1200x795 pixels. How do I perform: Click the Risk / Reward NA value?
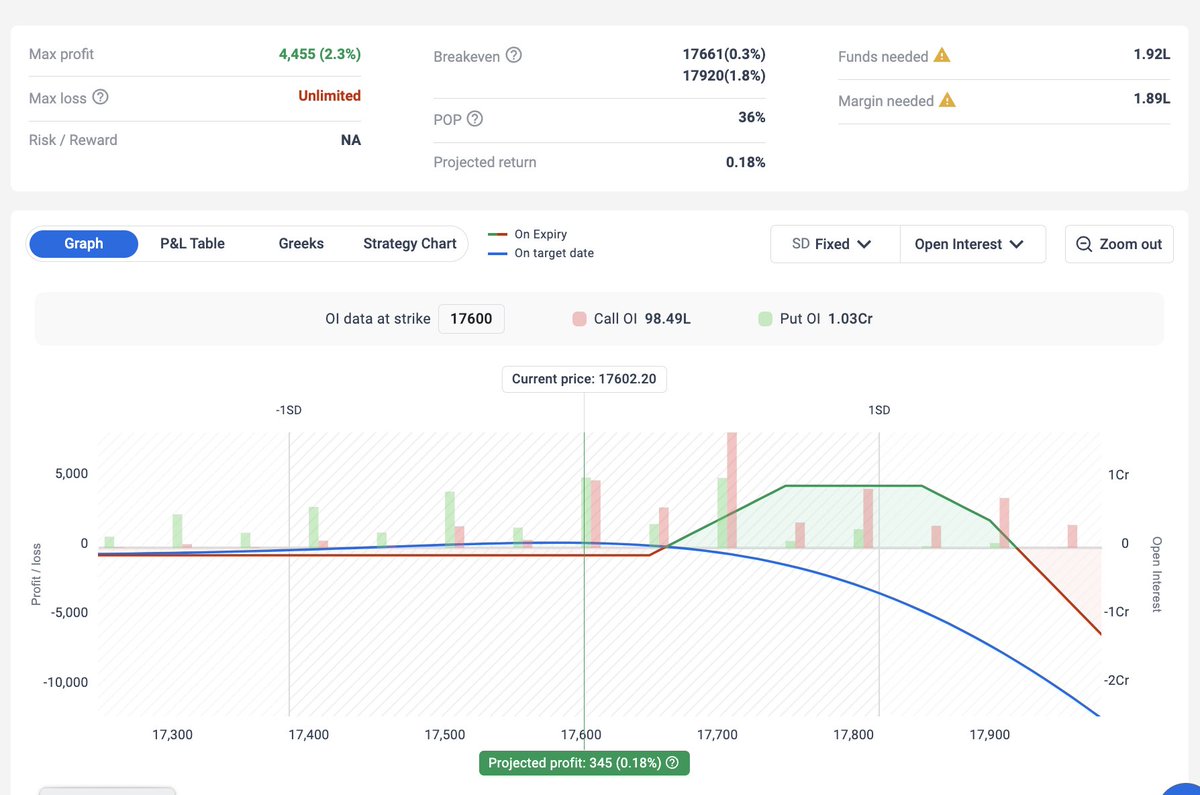click(x=351, y=140)
